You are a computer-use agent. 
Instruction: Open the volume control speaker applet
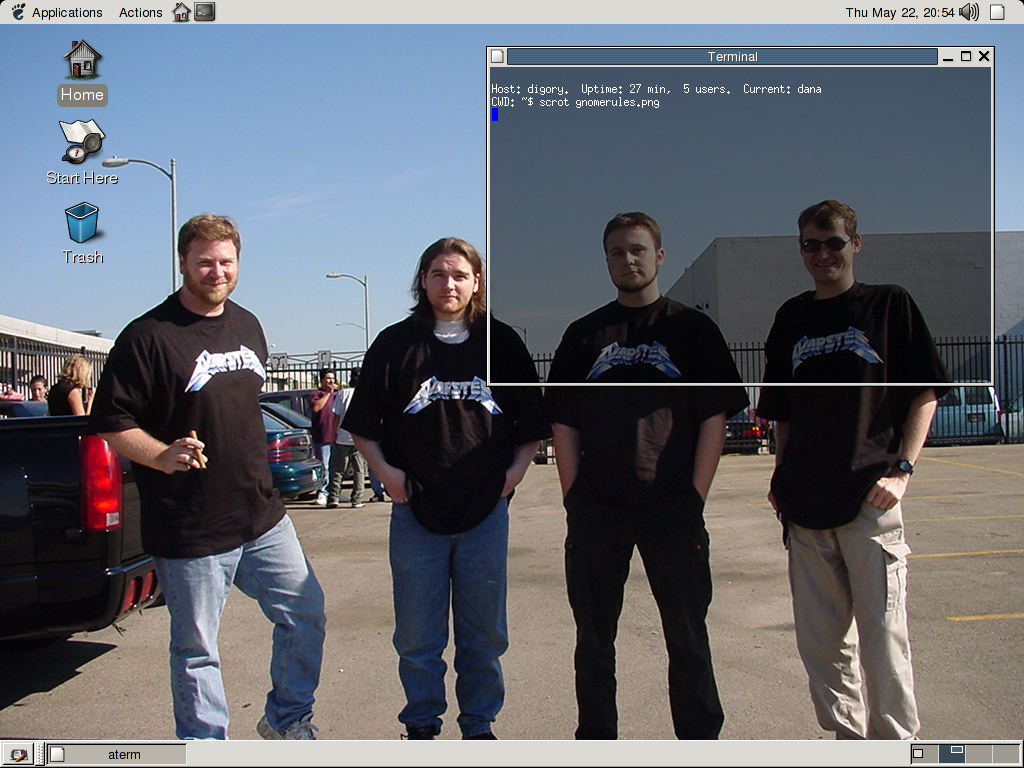coord(969,12)
